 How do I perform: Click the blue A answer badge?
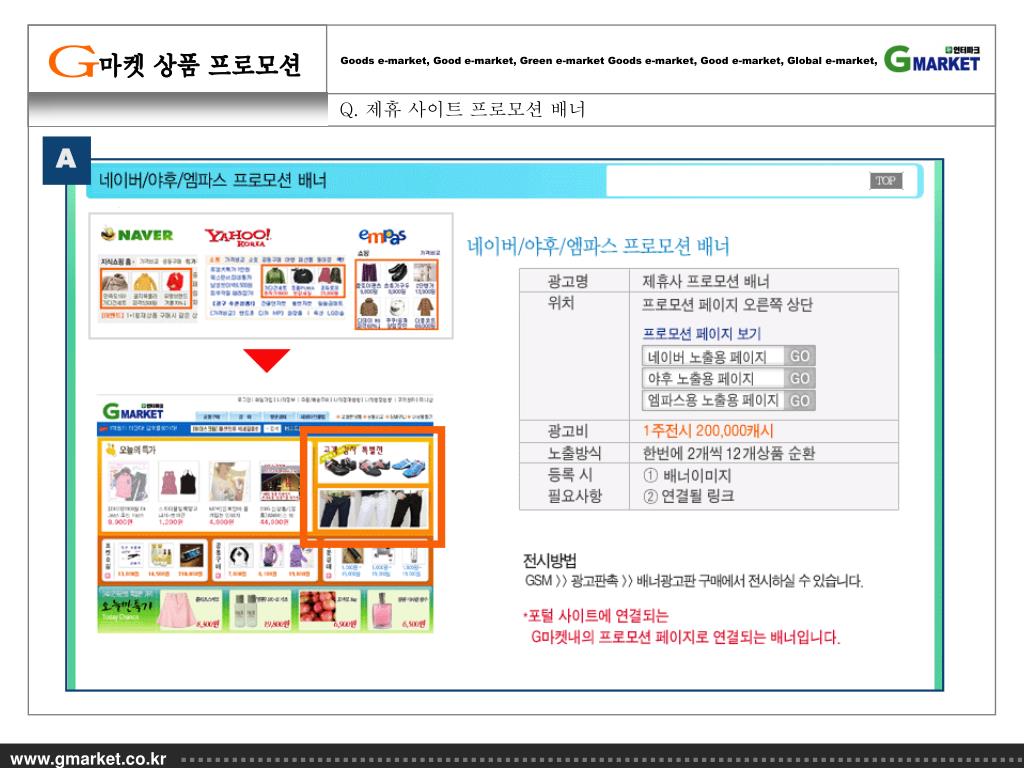point(66,161)
